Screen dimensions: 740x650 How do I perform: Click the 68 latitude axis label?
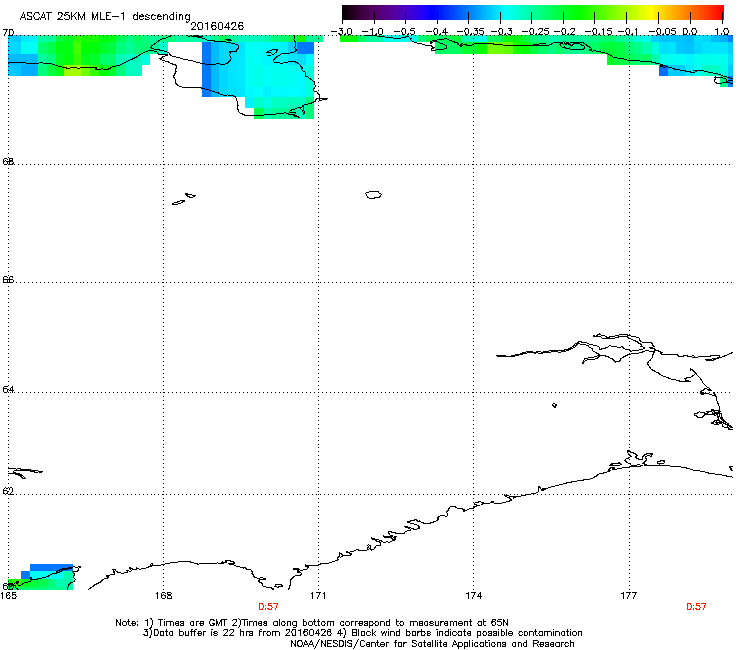click(8, 161)
